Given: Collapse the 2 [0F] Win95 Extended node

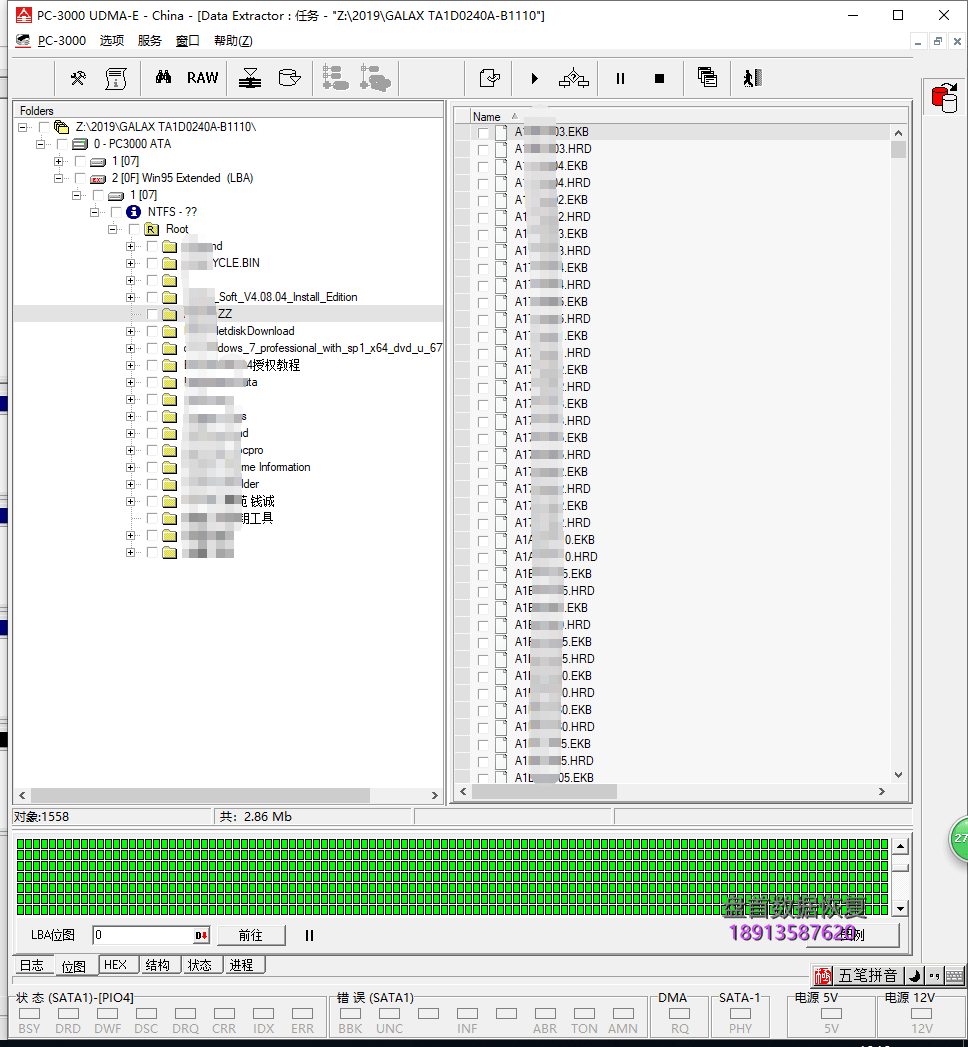Looking at the screenshot, I should click(x=59, y=178).
